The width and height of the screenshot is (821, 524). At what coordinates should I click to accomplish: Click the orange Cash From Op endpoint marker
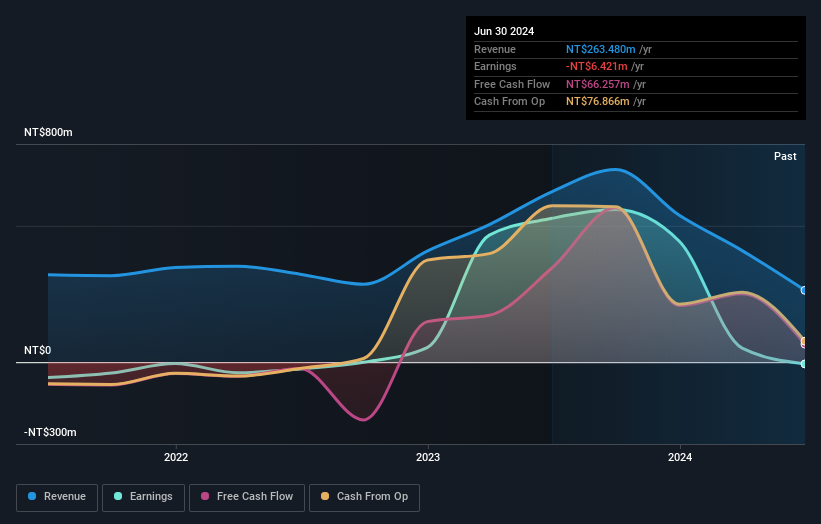(804, 341)
